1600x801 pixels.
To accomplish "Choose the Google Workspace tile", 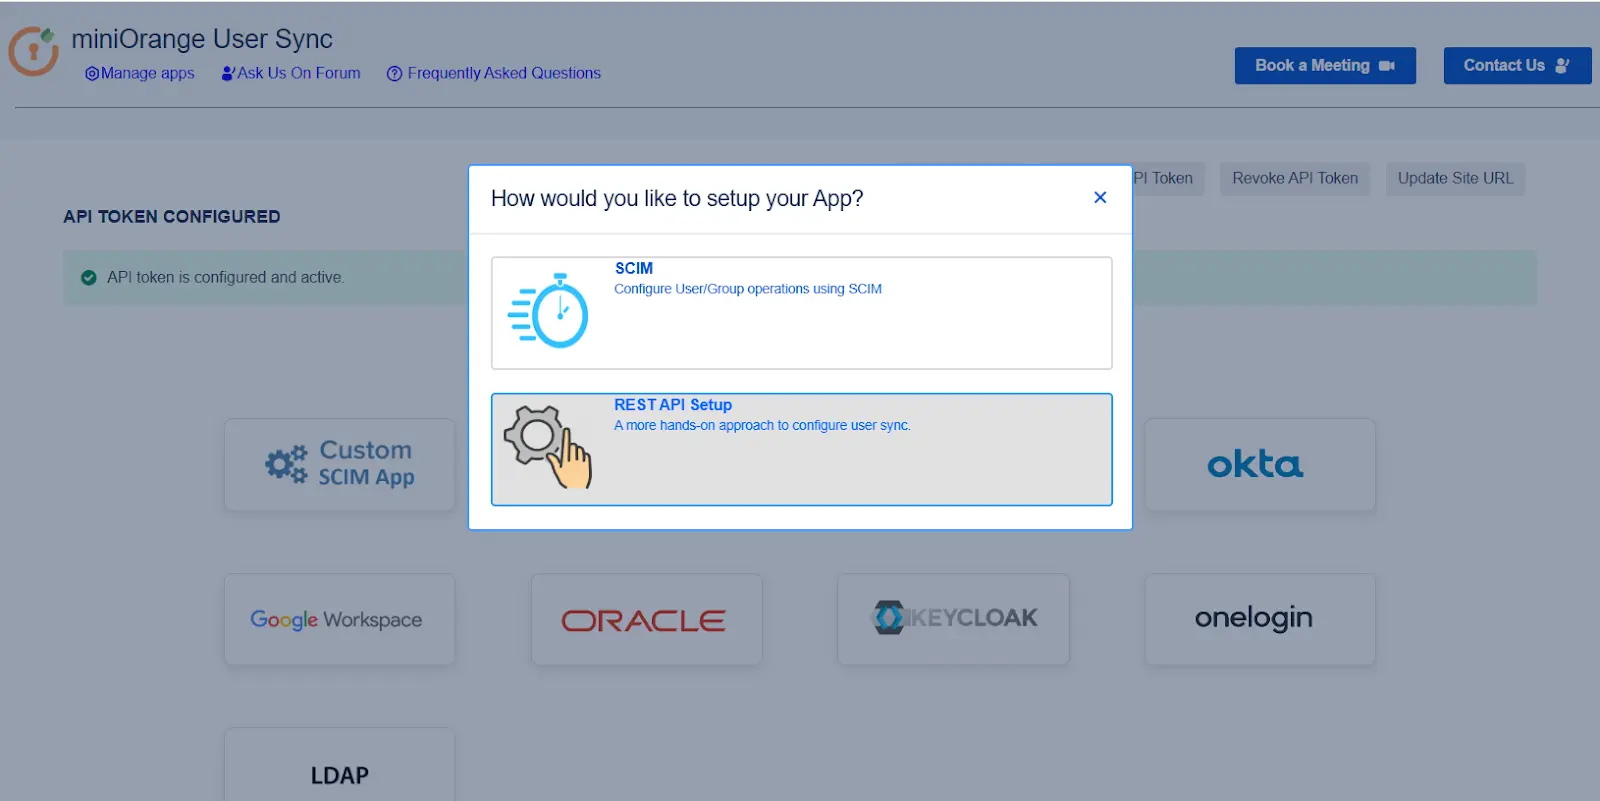I will (x=340, y=620).
